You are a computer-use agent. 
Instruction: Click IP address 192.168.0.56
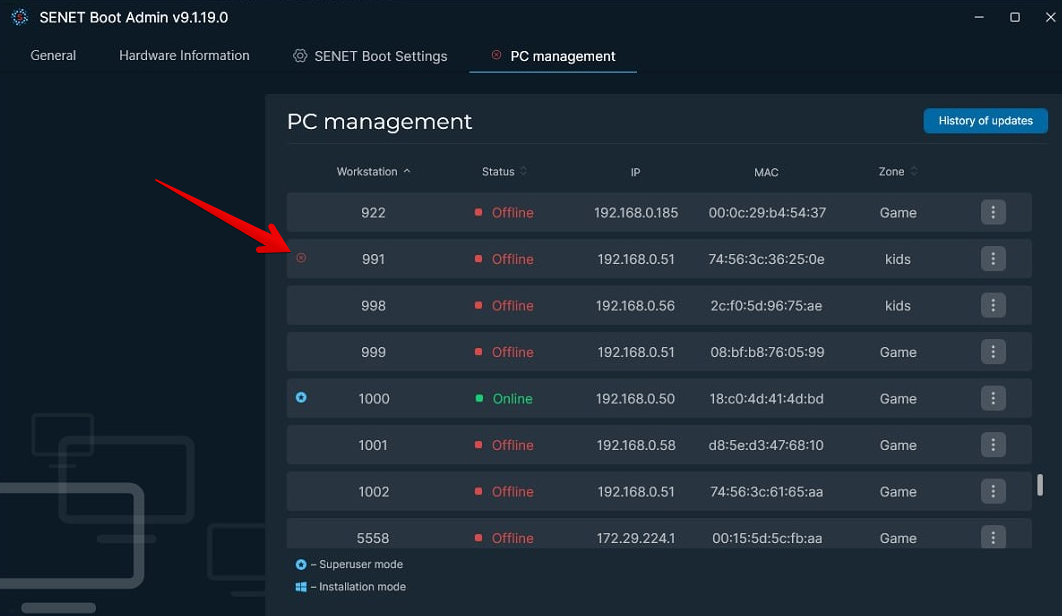[635, 306]
